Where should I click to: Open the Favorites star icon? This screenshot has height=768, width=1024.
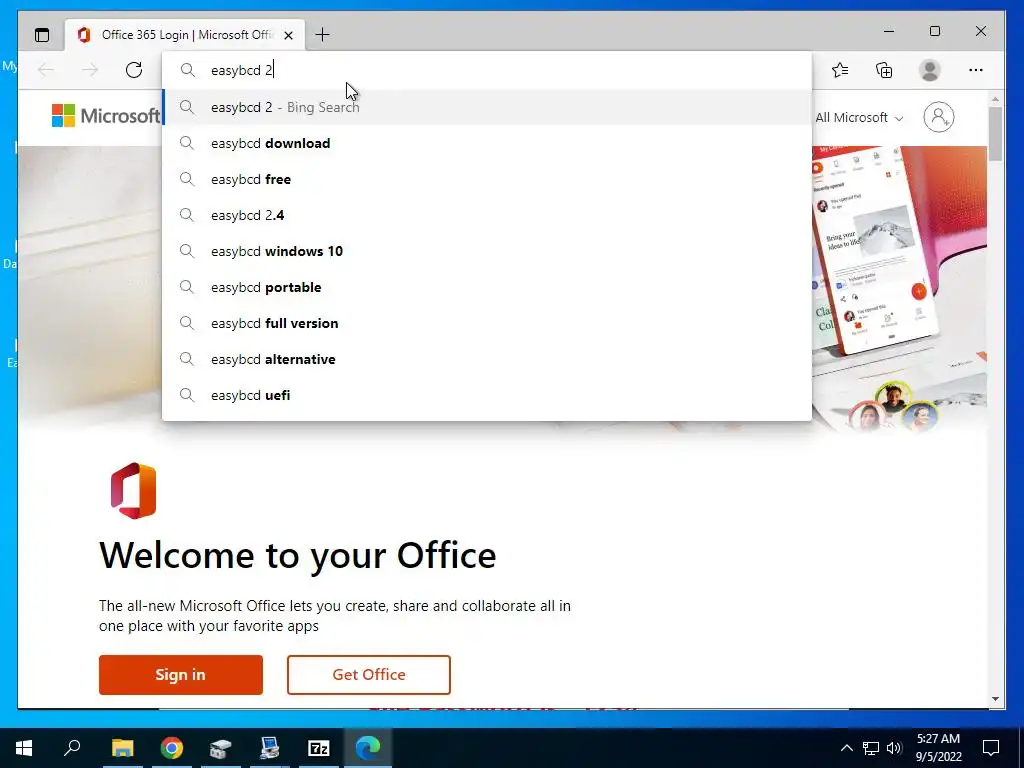coord(840,70)
